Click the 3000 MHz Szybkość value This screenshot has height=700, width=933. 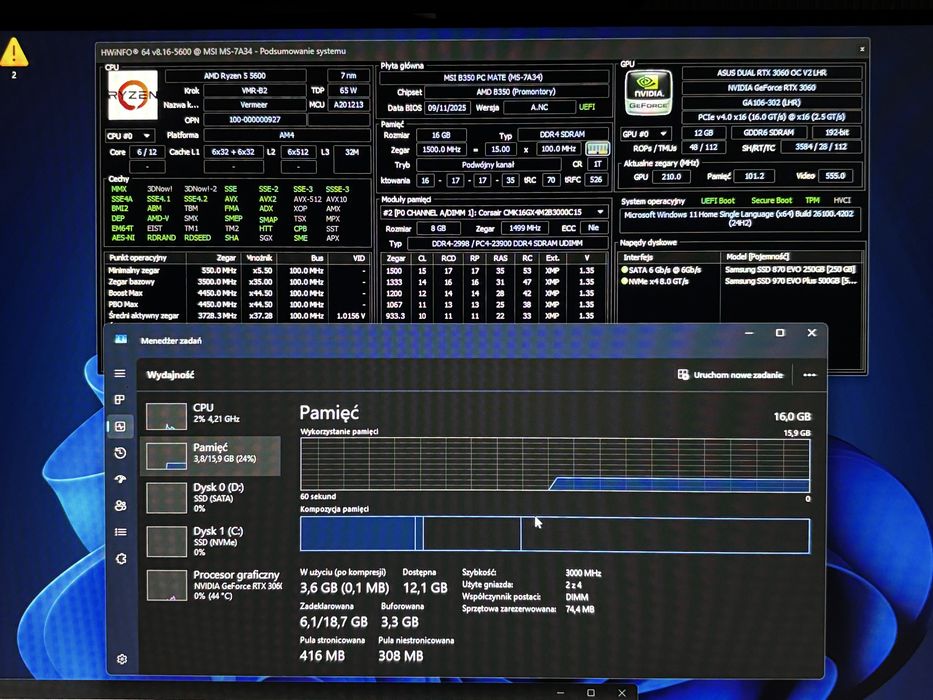coord(583,573)
